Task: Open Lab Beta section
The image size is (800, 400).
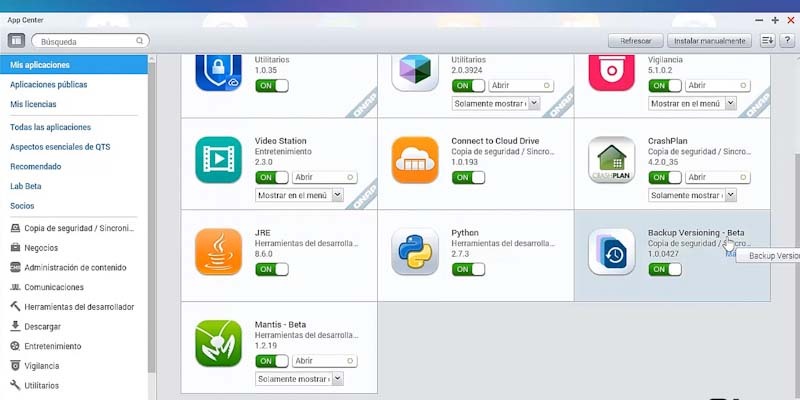Action: (x=26, y=186)
